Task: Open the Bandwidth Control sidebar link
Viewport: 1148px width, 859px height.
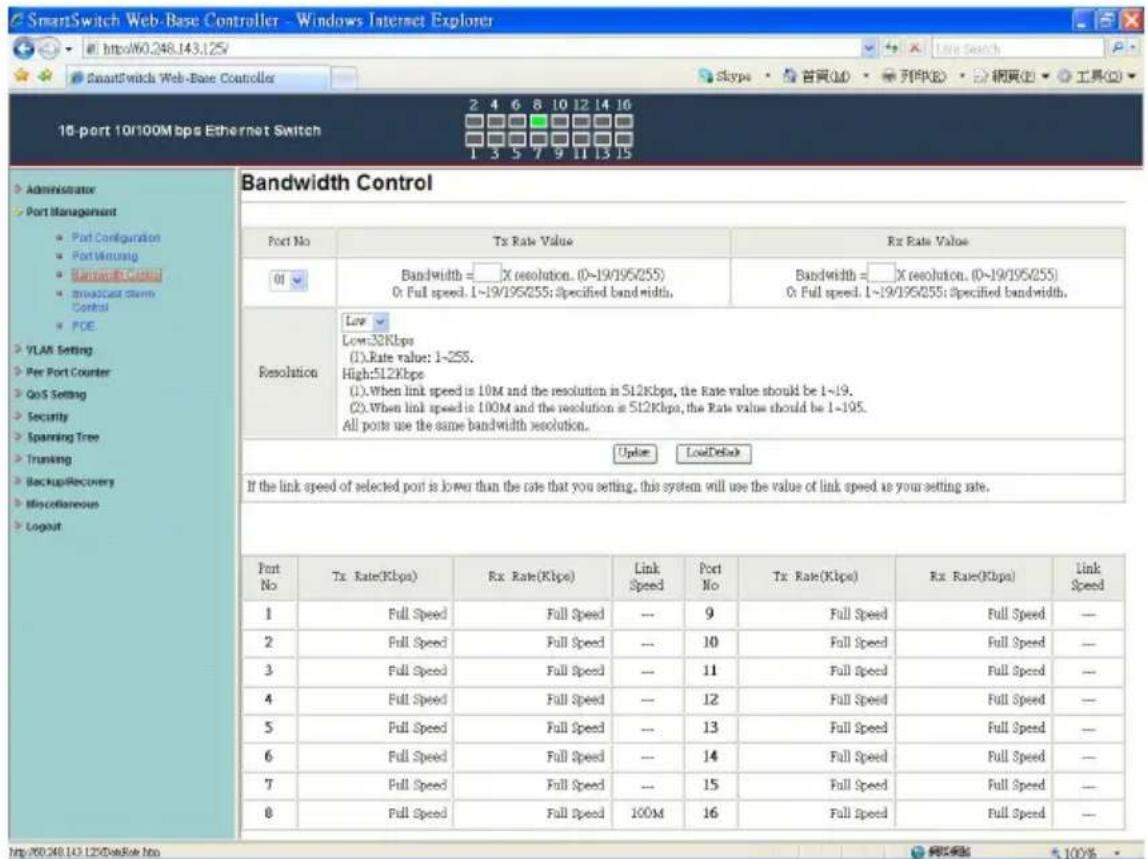Action: coord(116,275)
